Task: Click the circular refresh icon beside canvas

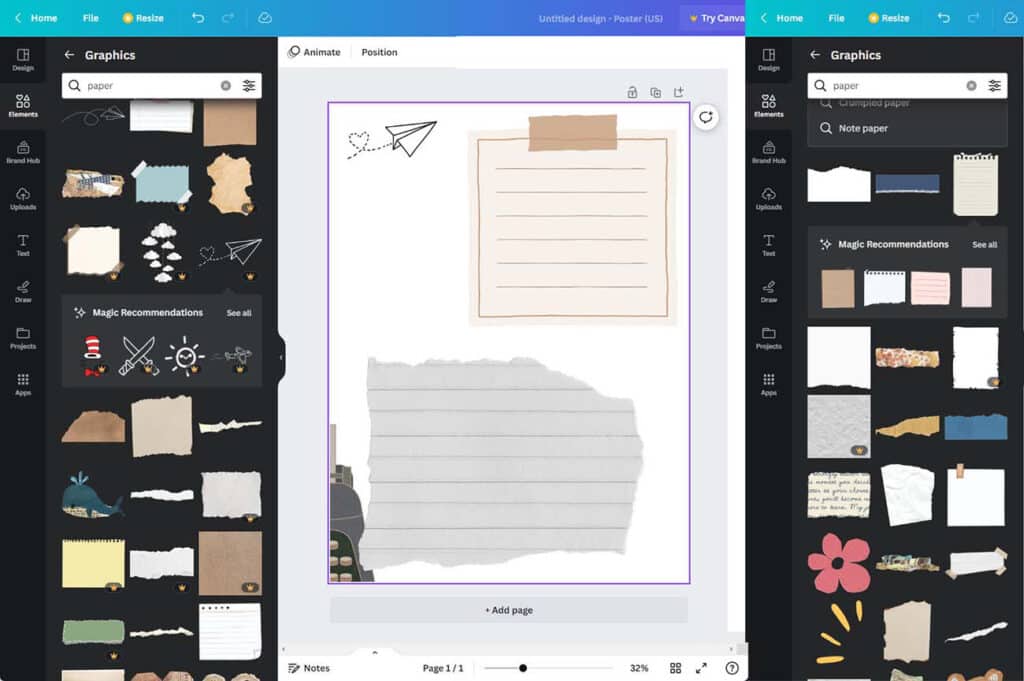Action: click(706, 117)
